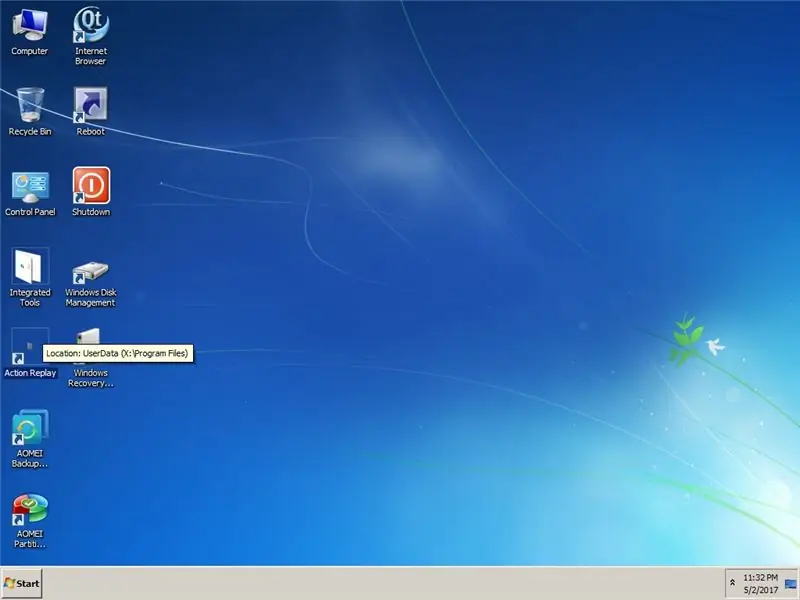The width and height of the screenshot is (800, 600).
Task: Click the taskbar clock showing 11:32 PM
Action: pos(760,578)
